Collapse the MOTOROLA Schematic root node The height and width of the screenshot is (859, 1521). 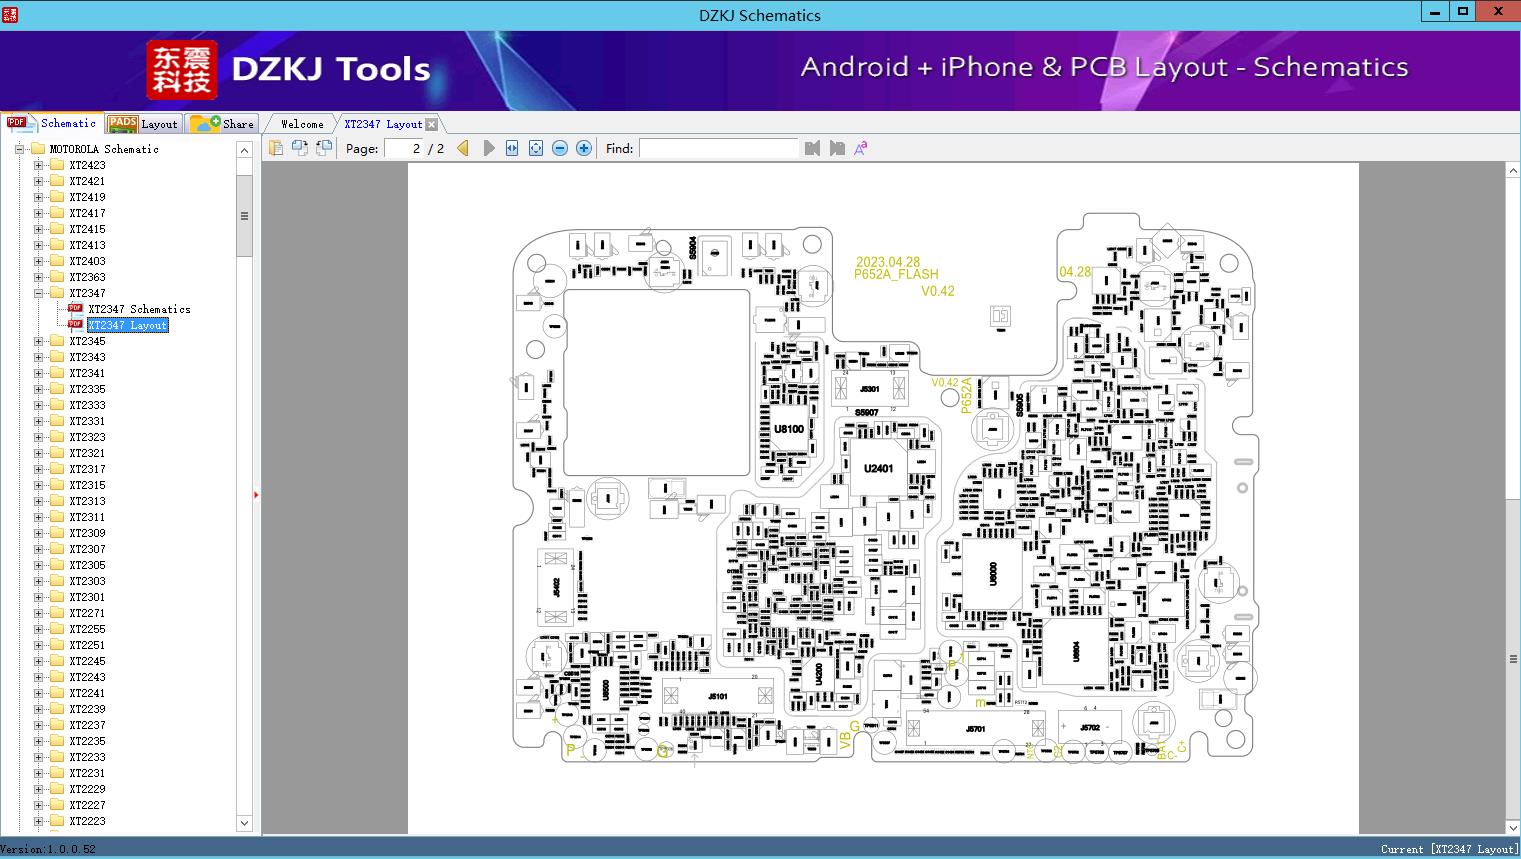point(19,149)
